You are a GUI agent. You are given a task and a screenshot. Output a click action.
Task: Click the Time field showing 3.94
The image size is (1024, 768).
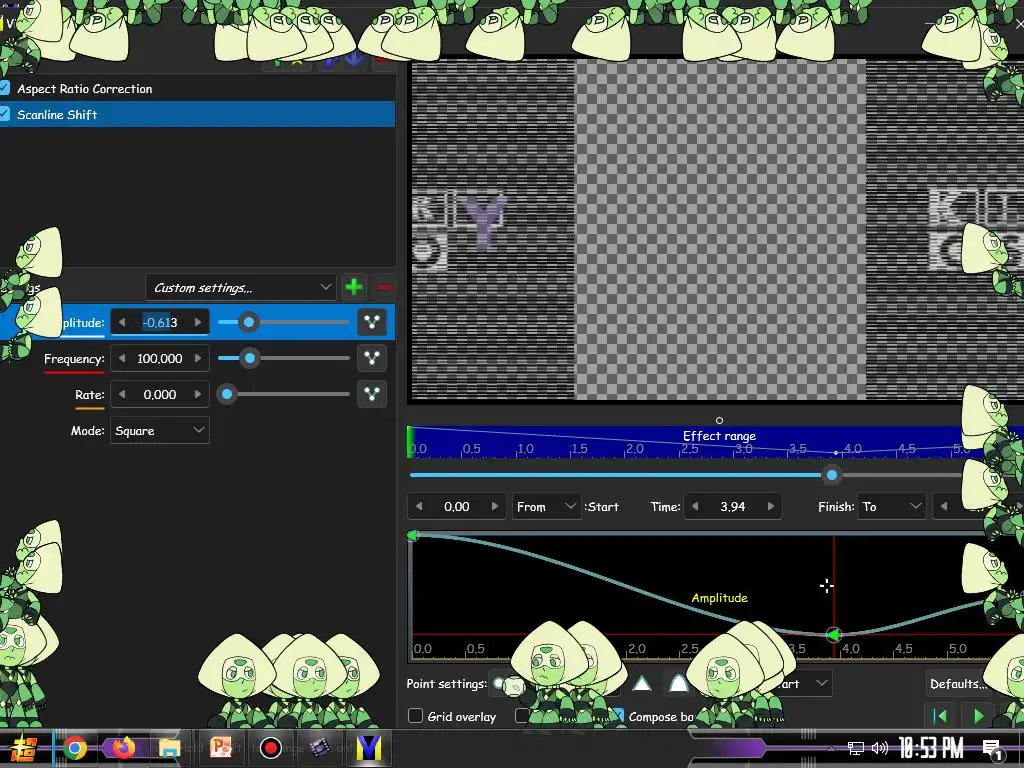pyautogui.click(x=733, y=506)
